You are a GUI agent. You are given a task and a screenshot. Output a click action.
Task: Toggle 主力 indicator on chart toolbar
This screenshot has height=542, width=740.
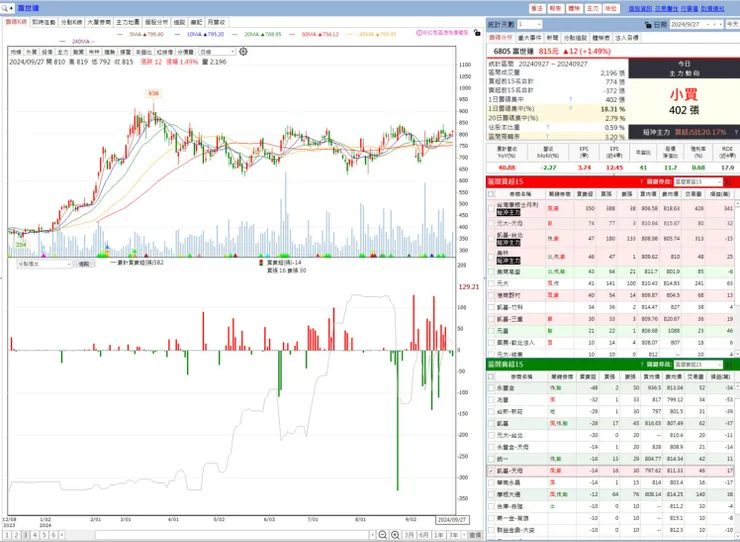click(63, 52)
